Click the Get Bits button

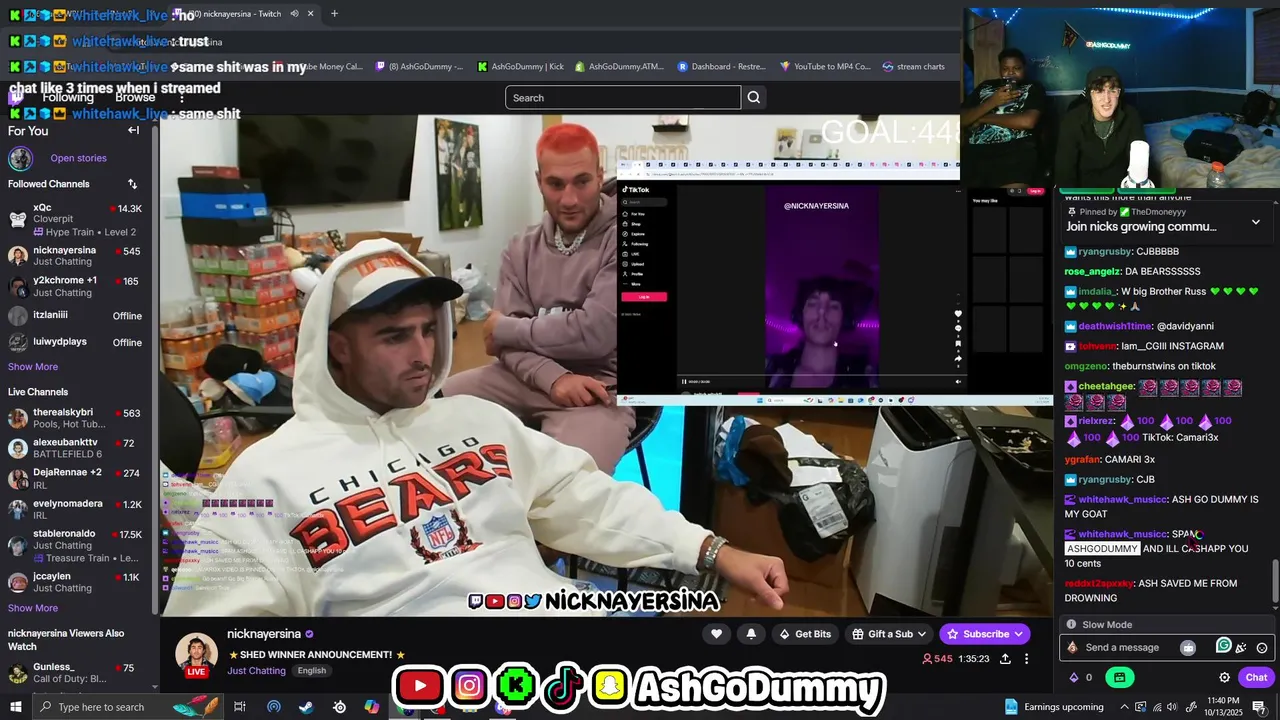tap(804, 634)
